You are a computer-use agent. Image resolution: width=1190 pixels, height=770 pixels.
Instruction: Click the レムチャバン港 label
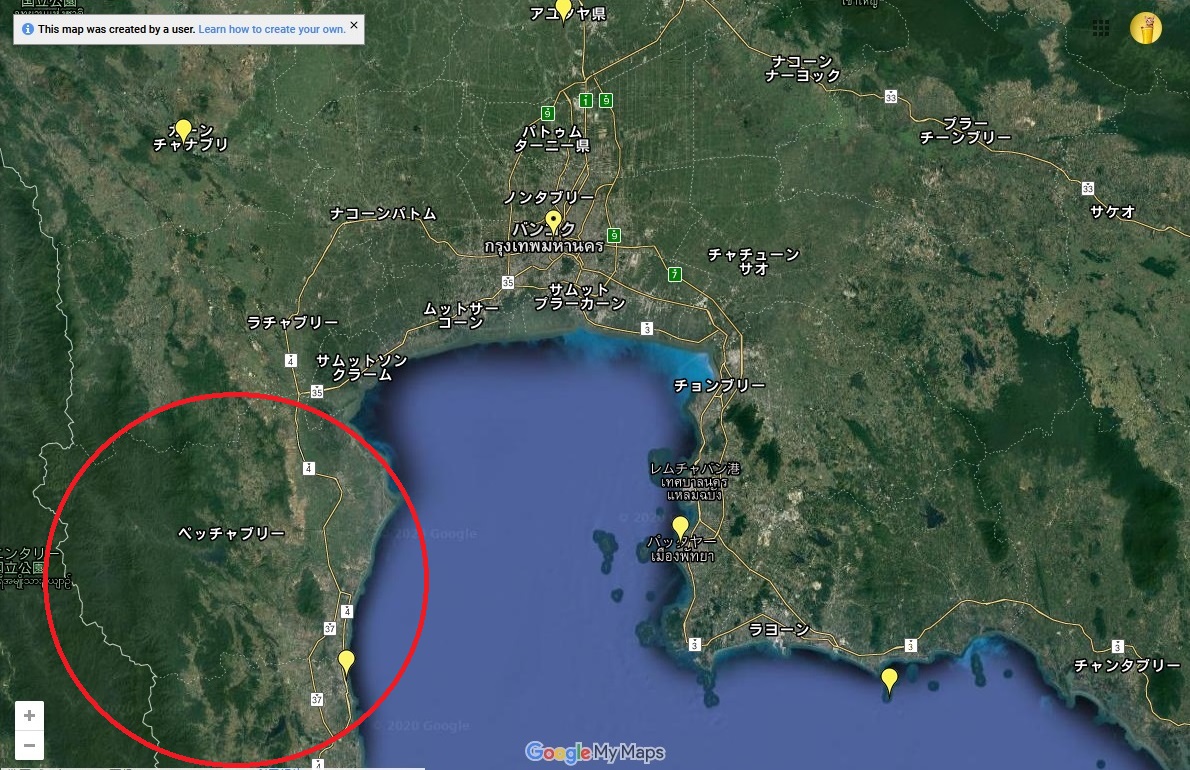click(695, 469)
